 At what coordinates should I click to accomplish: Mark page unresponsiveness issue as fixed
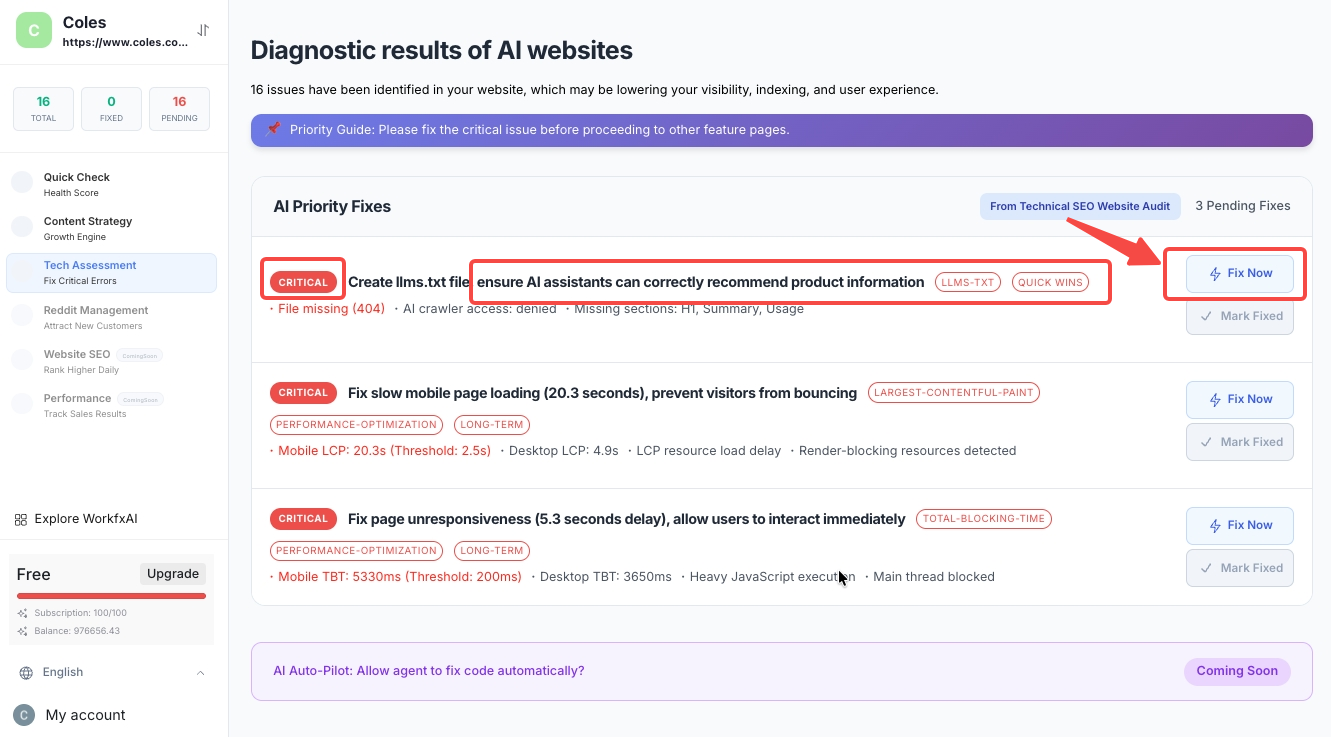[x=1239, y=568]
